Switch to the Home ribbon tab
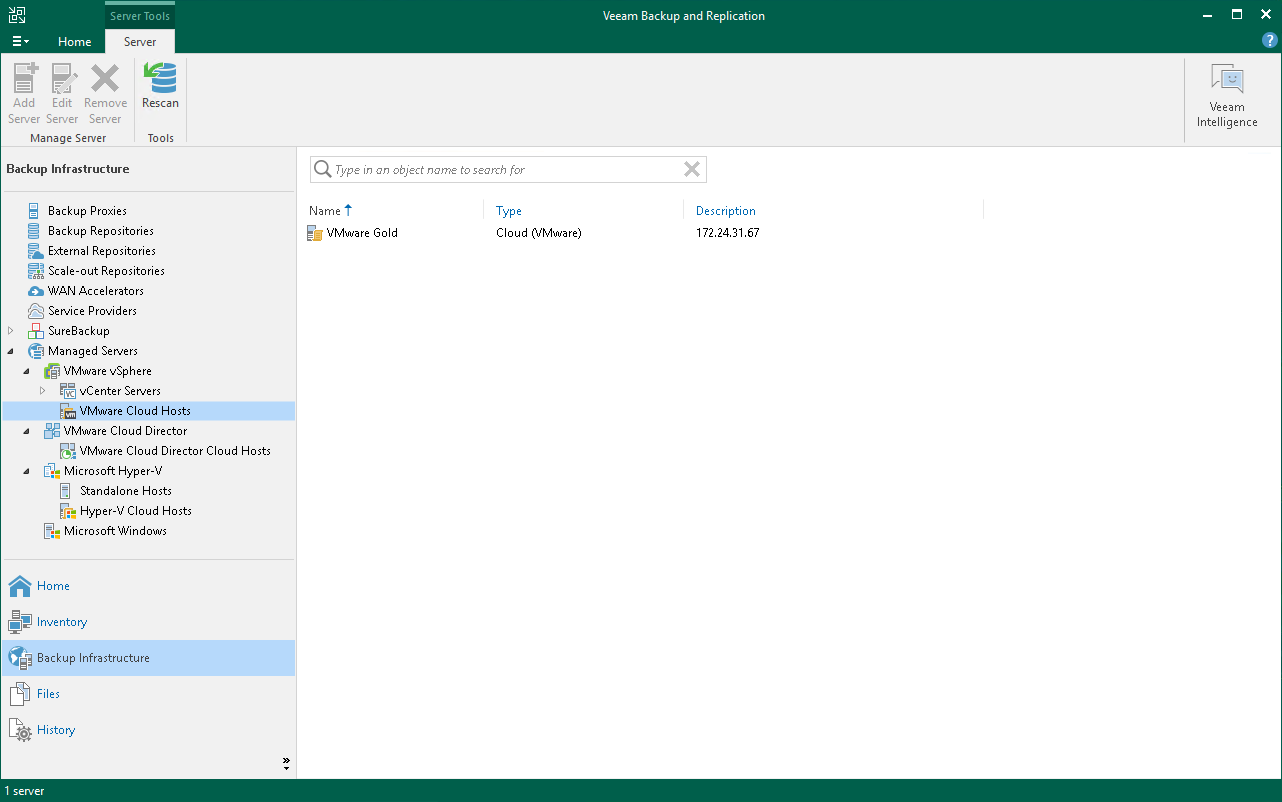Image resolution: width=1282 pixels, height=802 pixels. pyautogui.click(x=75, y=42)
